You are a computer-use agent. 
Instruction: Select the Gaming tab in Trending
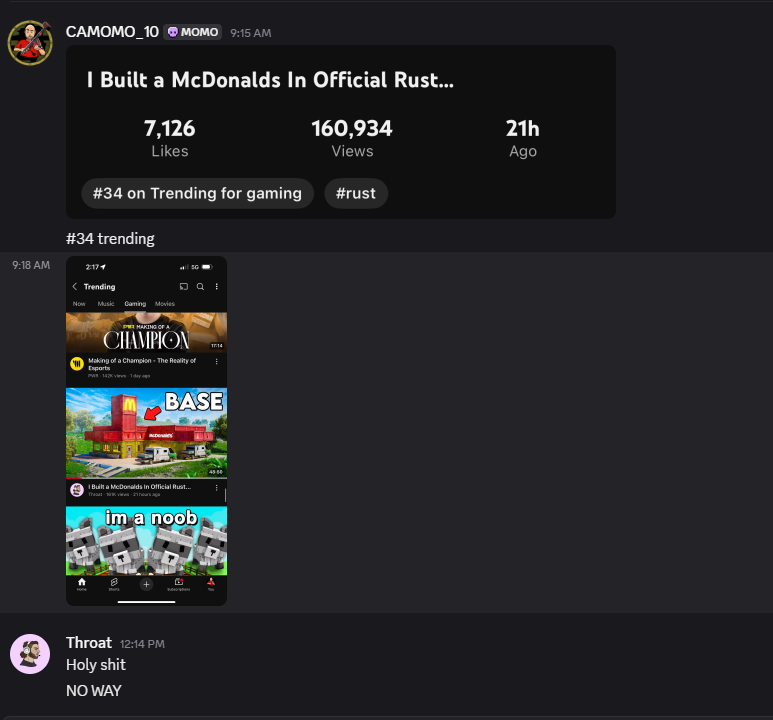pyautogui.click(x=135, y=304)
